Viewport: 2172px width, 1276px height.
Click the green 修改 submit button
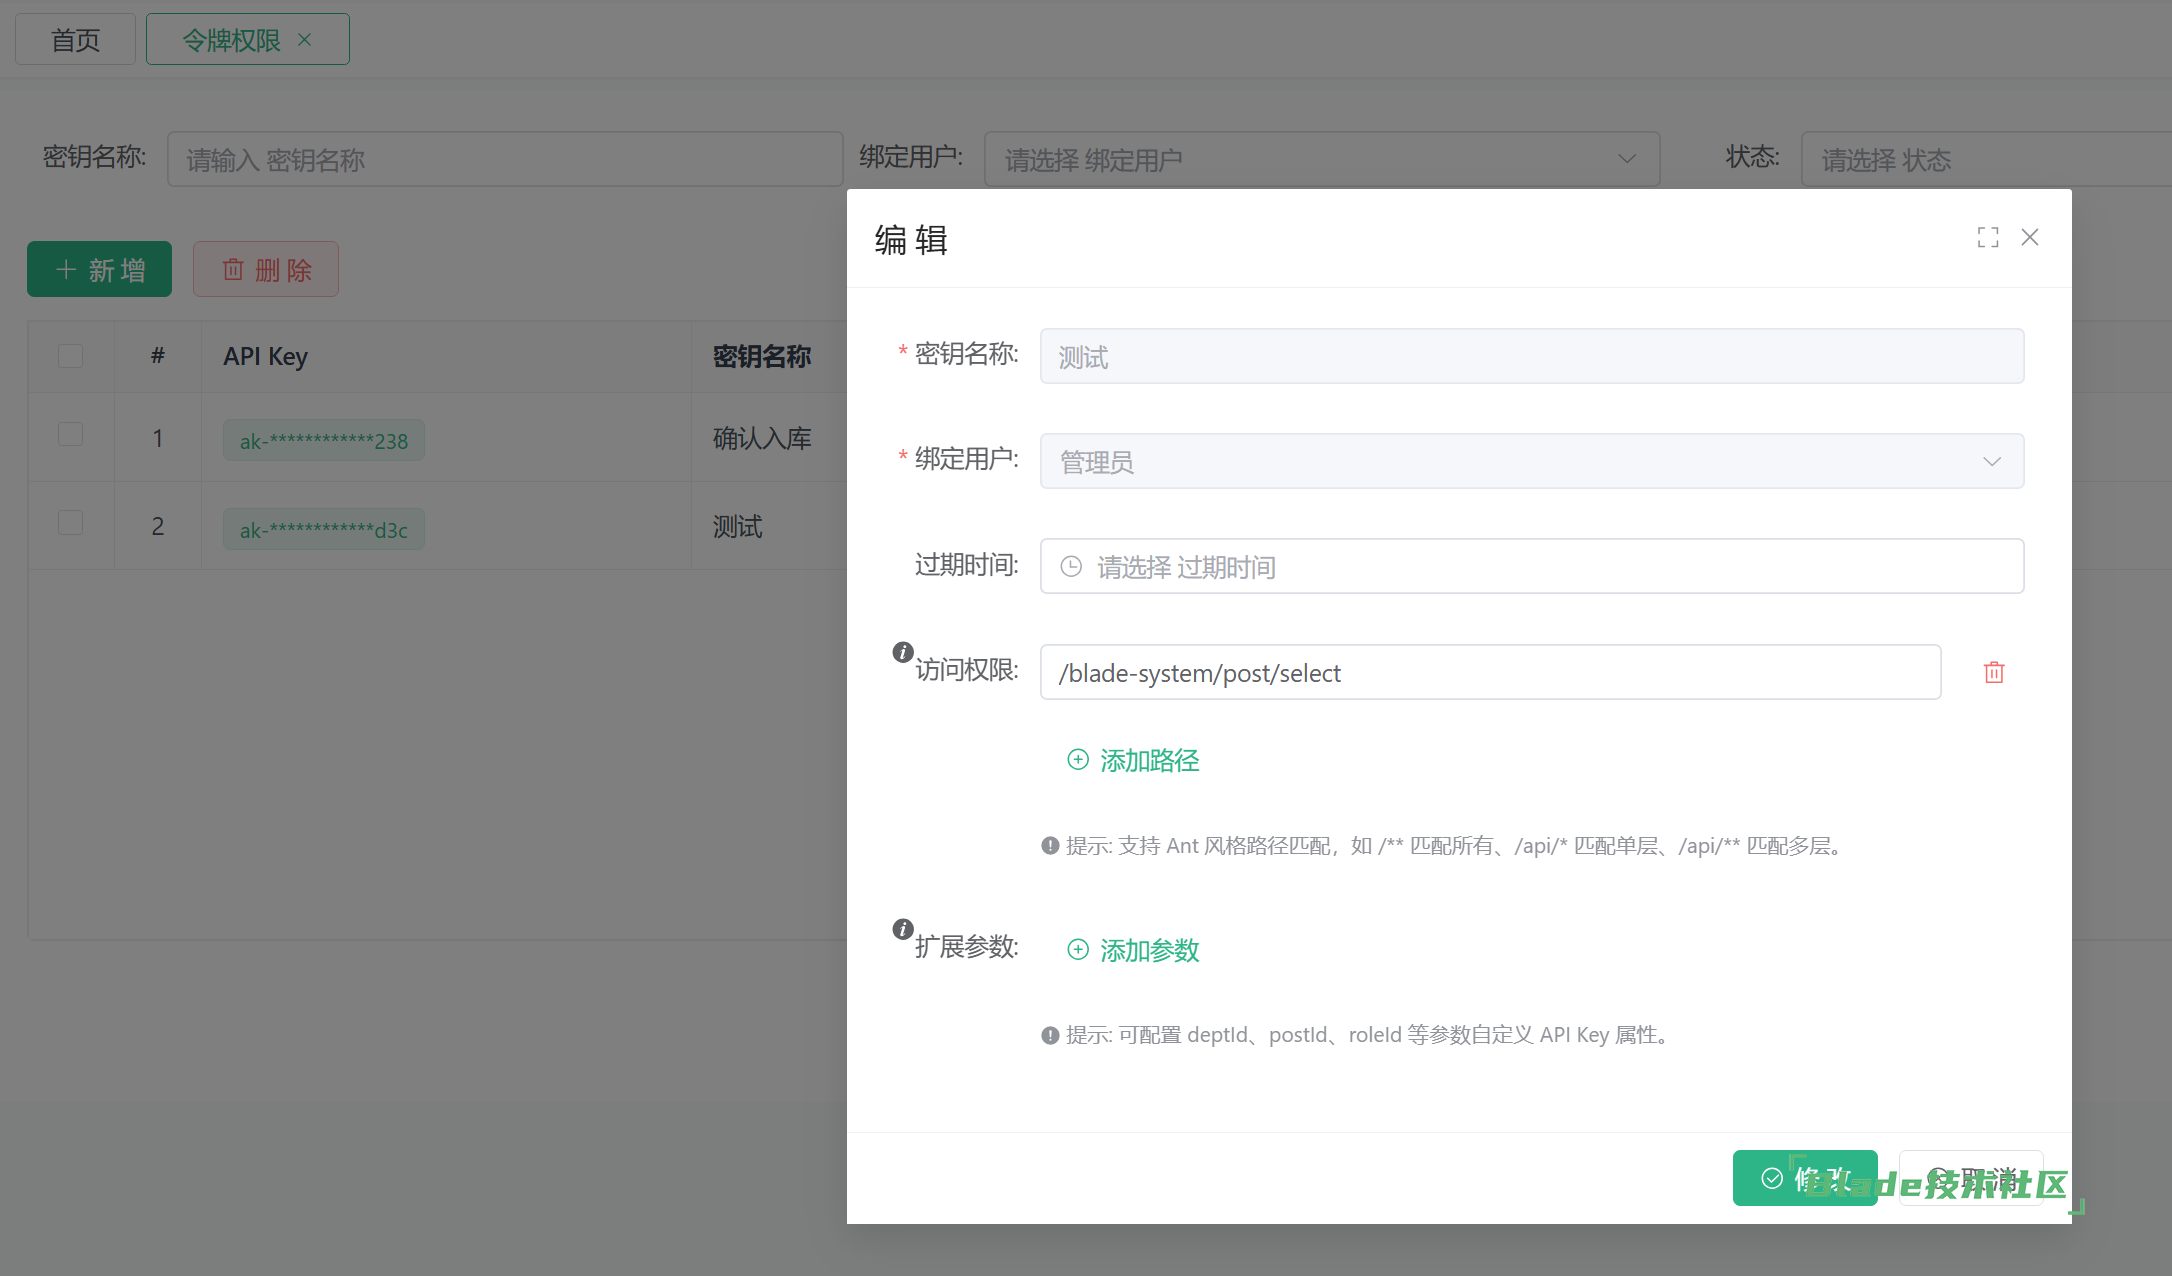click(x=1804, y=1178)
